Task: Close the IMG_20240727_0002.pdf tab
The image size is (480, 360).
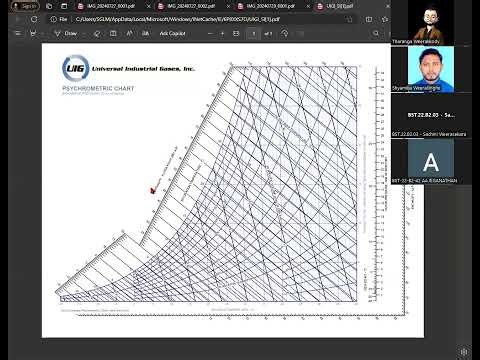Action: coord(228,6)
